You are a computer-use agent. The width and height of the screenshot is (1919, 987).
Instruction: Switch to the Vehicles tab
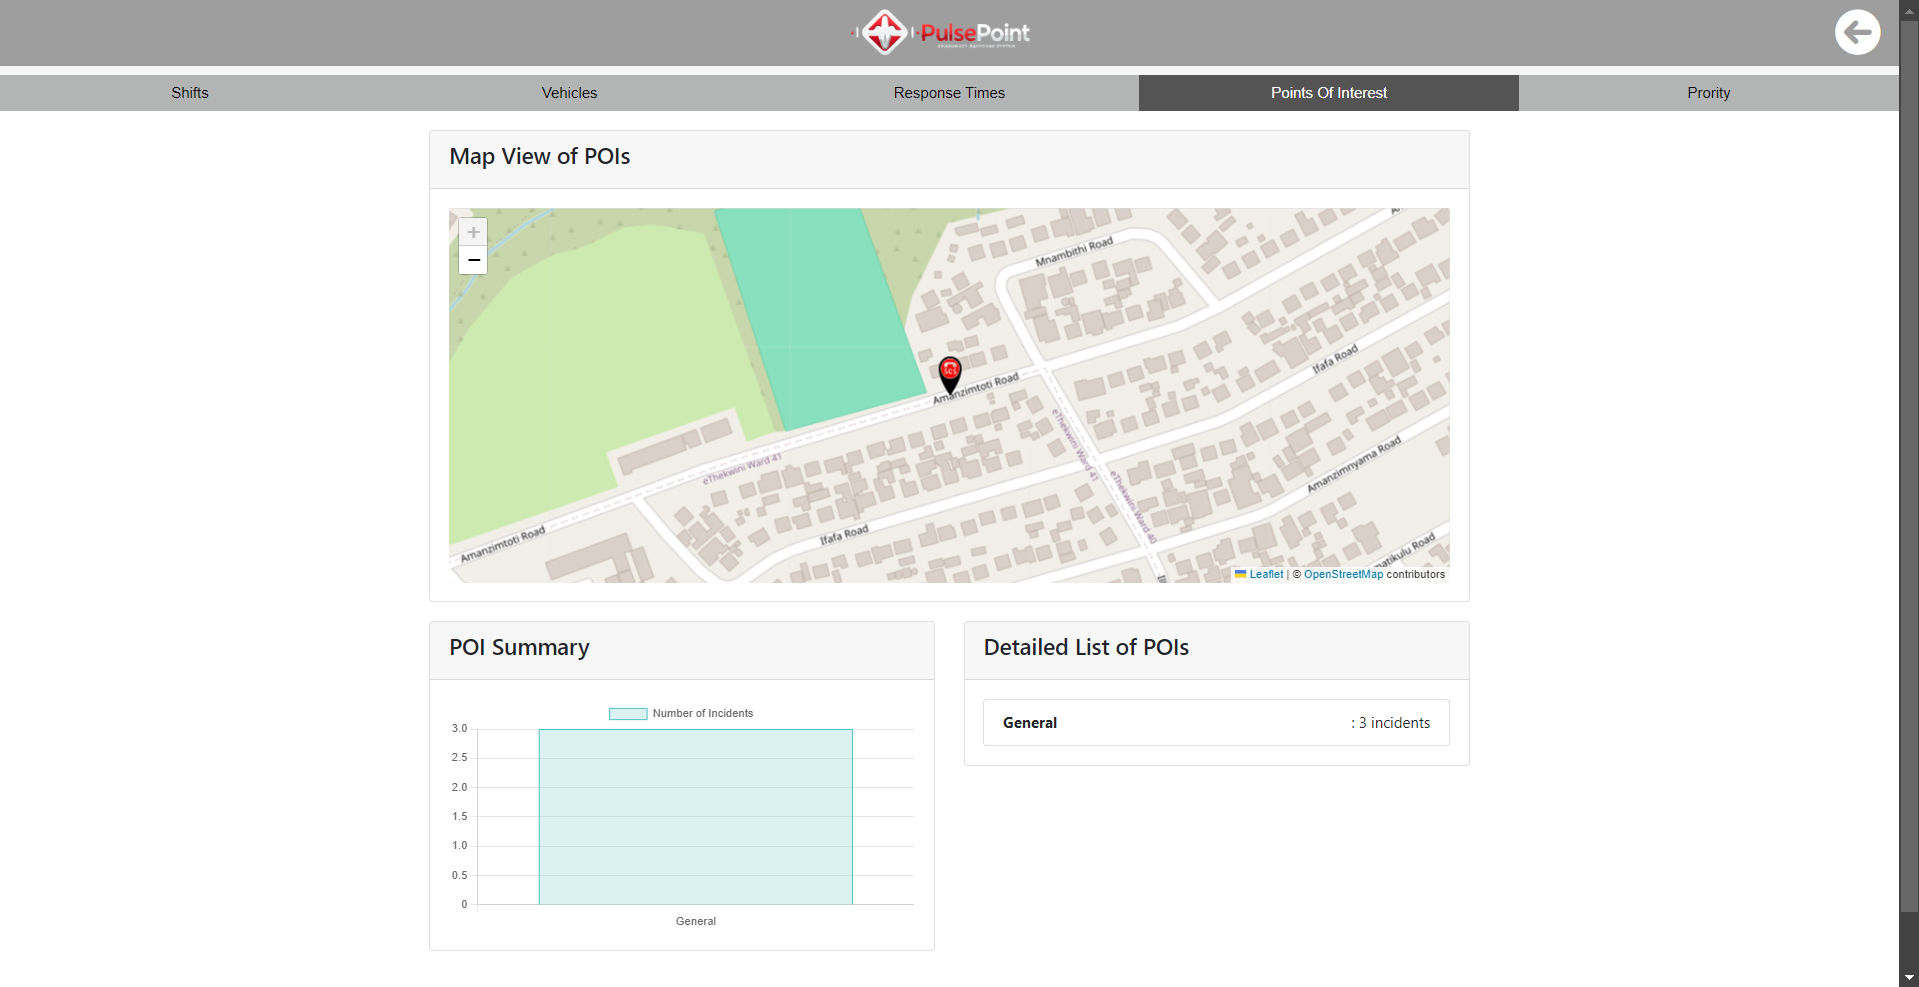pos(569,93)
